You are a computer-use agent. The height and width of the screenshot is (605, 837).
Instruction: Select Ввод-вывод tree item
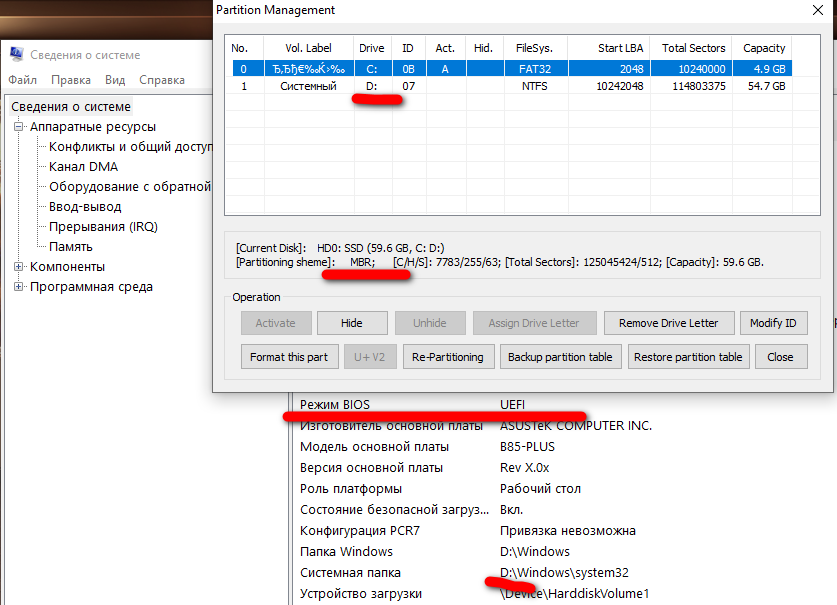point(85,207)
